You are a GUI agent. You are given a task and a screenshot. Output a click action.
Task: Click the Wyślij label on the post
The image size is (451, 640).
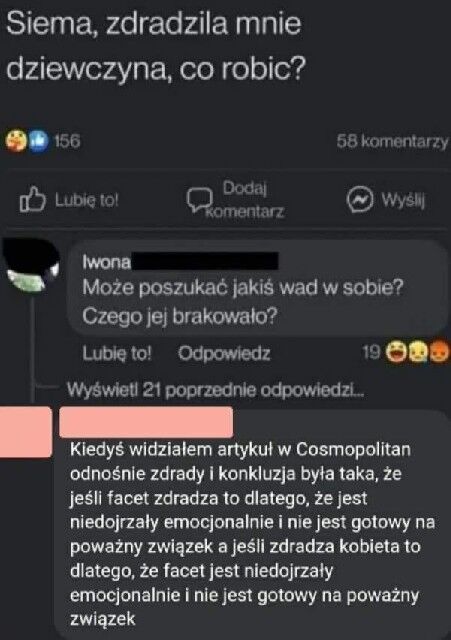(x=403, y=200)
